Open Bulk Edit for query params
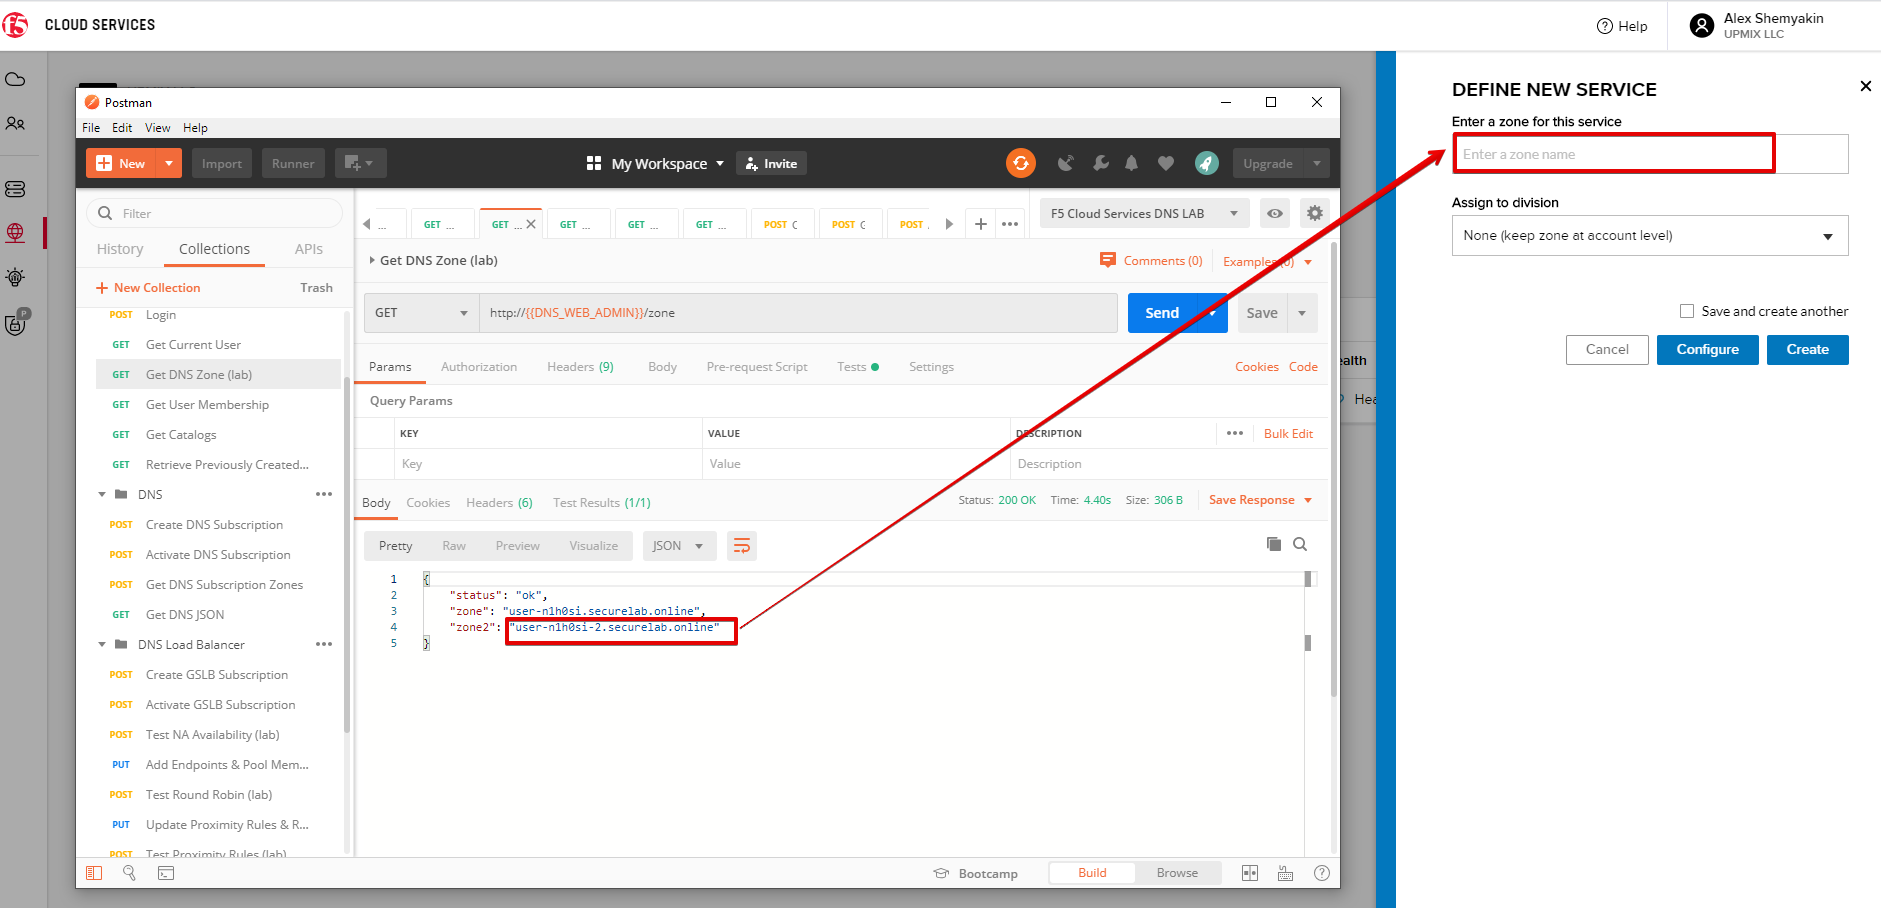 [1288, 434]
